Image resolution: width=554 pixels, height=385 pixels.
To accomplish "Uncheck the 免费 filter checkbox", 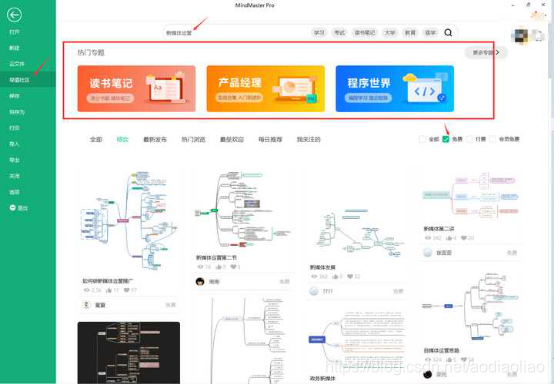I will (446, 139).
